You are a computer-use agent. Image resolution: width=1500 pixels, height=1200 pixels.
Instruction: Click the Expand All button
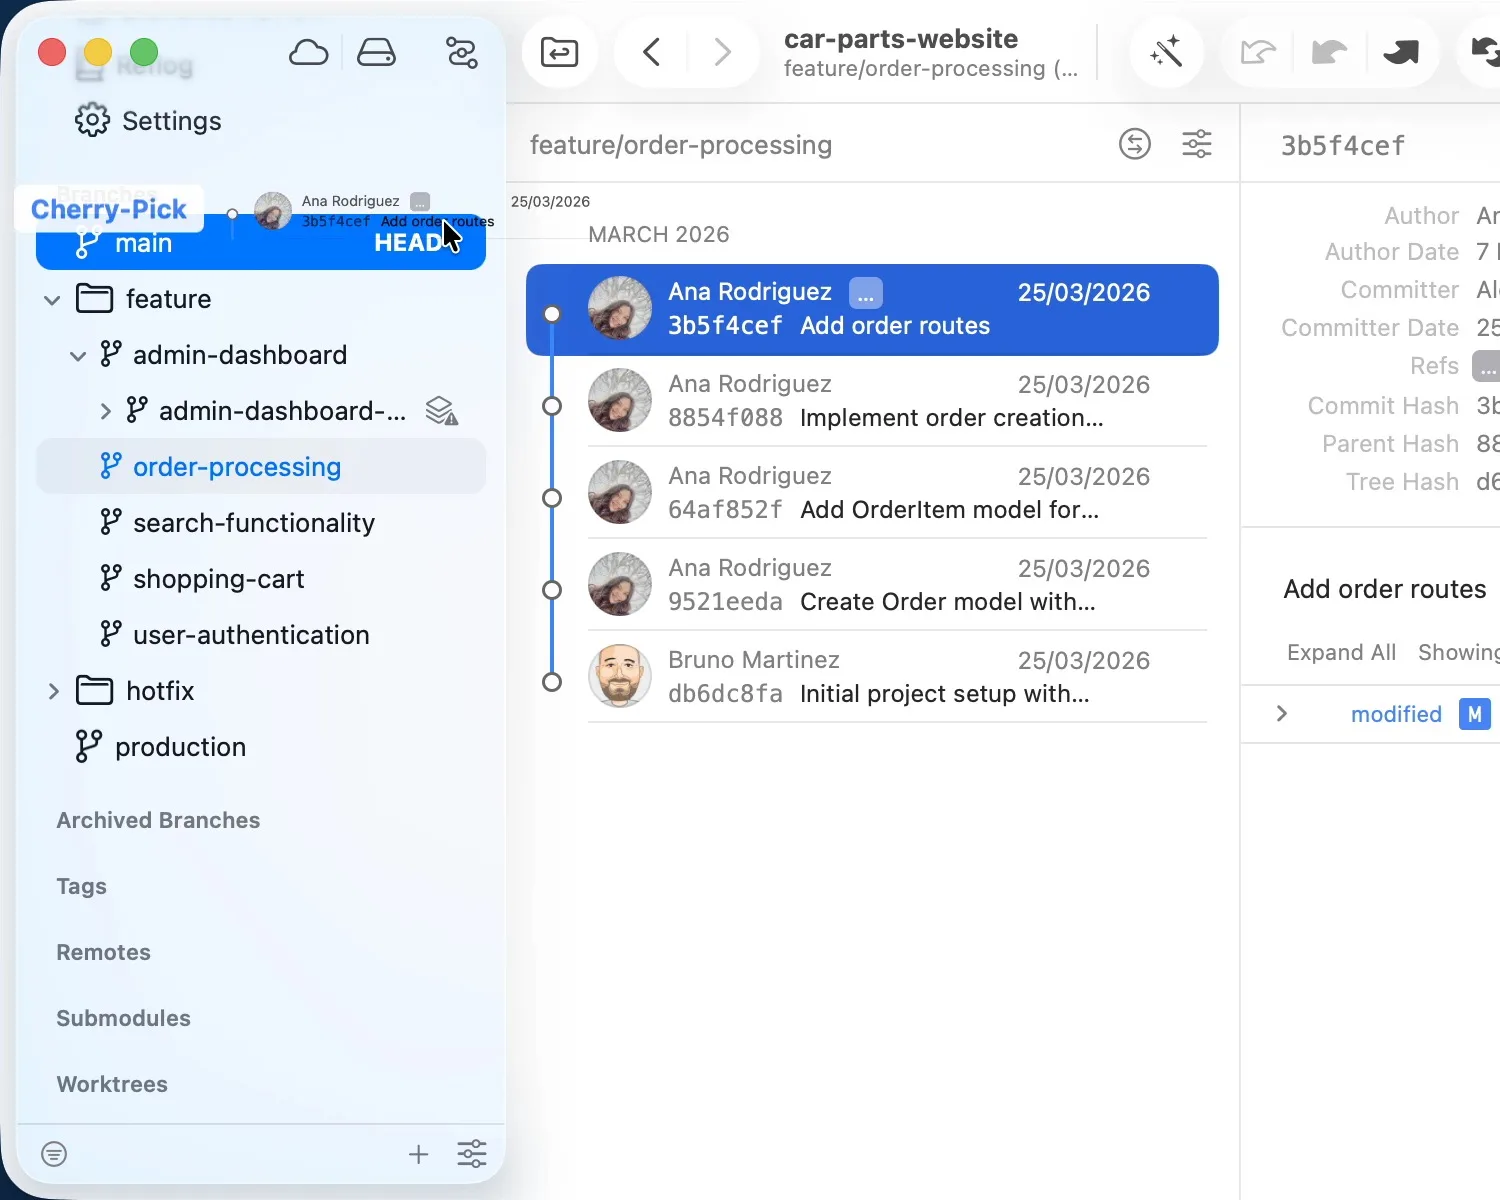[1341, 652]
